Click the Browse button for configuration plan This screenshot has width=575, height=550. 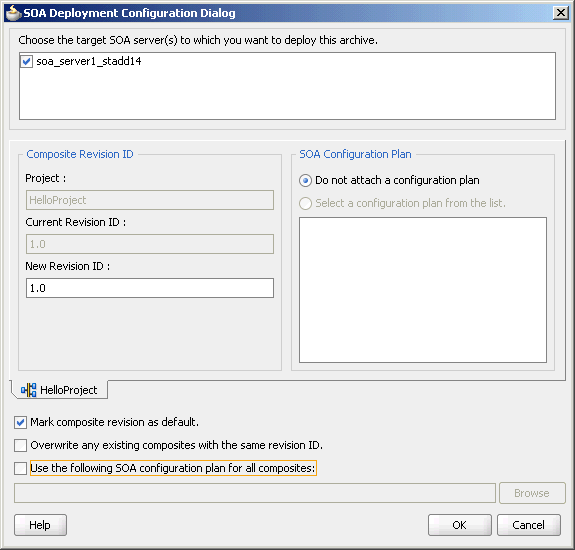click(532, 493)
